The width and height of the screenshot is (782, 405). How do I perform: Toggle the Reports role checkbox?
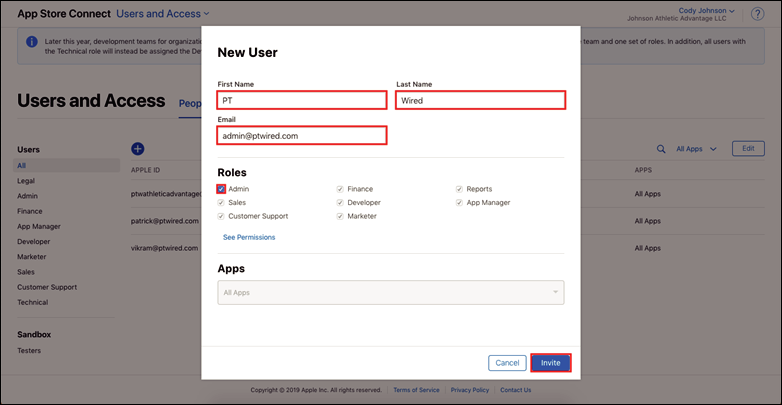click(459, 189)
